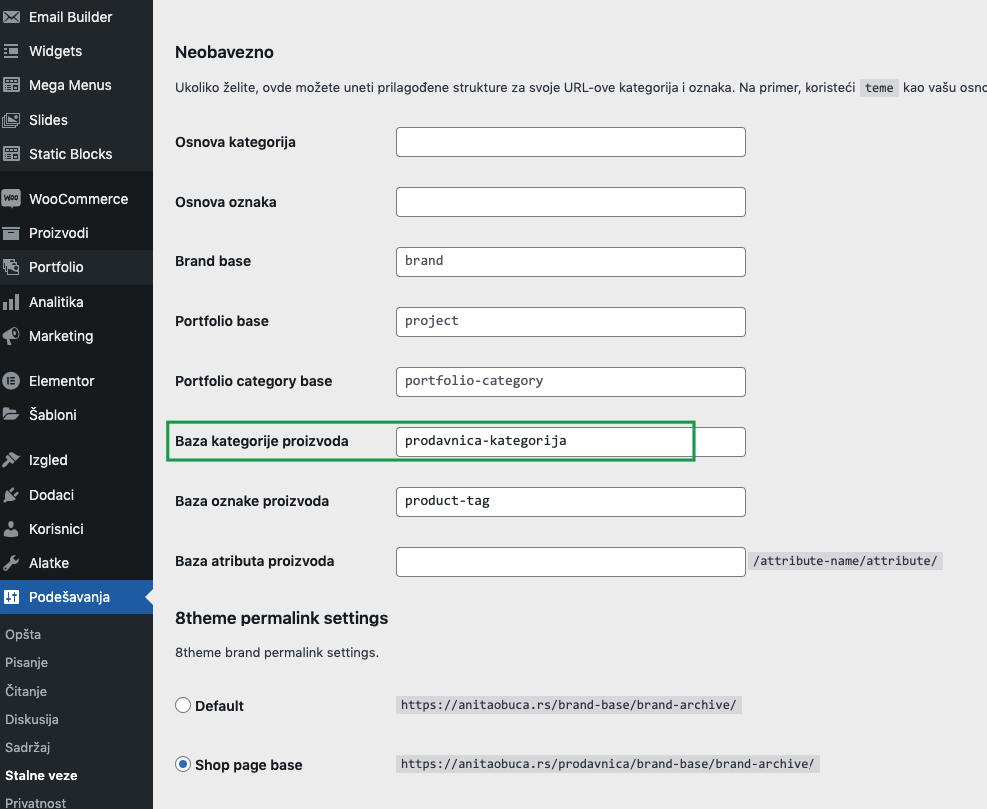This screenshot has width=987, height=809.
Task: Click into the Portfolio base field
Action: point(571,322)
